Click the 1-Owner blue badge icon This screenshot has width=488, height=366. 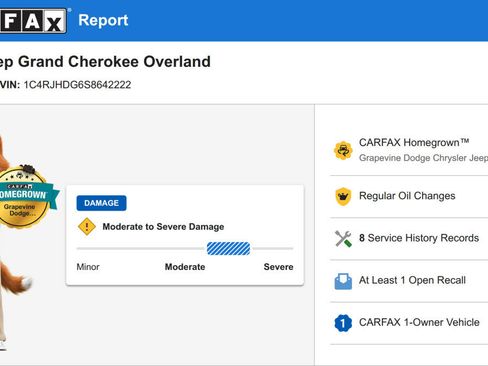[x=343, y=323]
